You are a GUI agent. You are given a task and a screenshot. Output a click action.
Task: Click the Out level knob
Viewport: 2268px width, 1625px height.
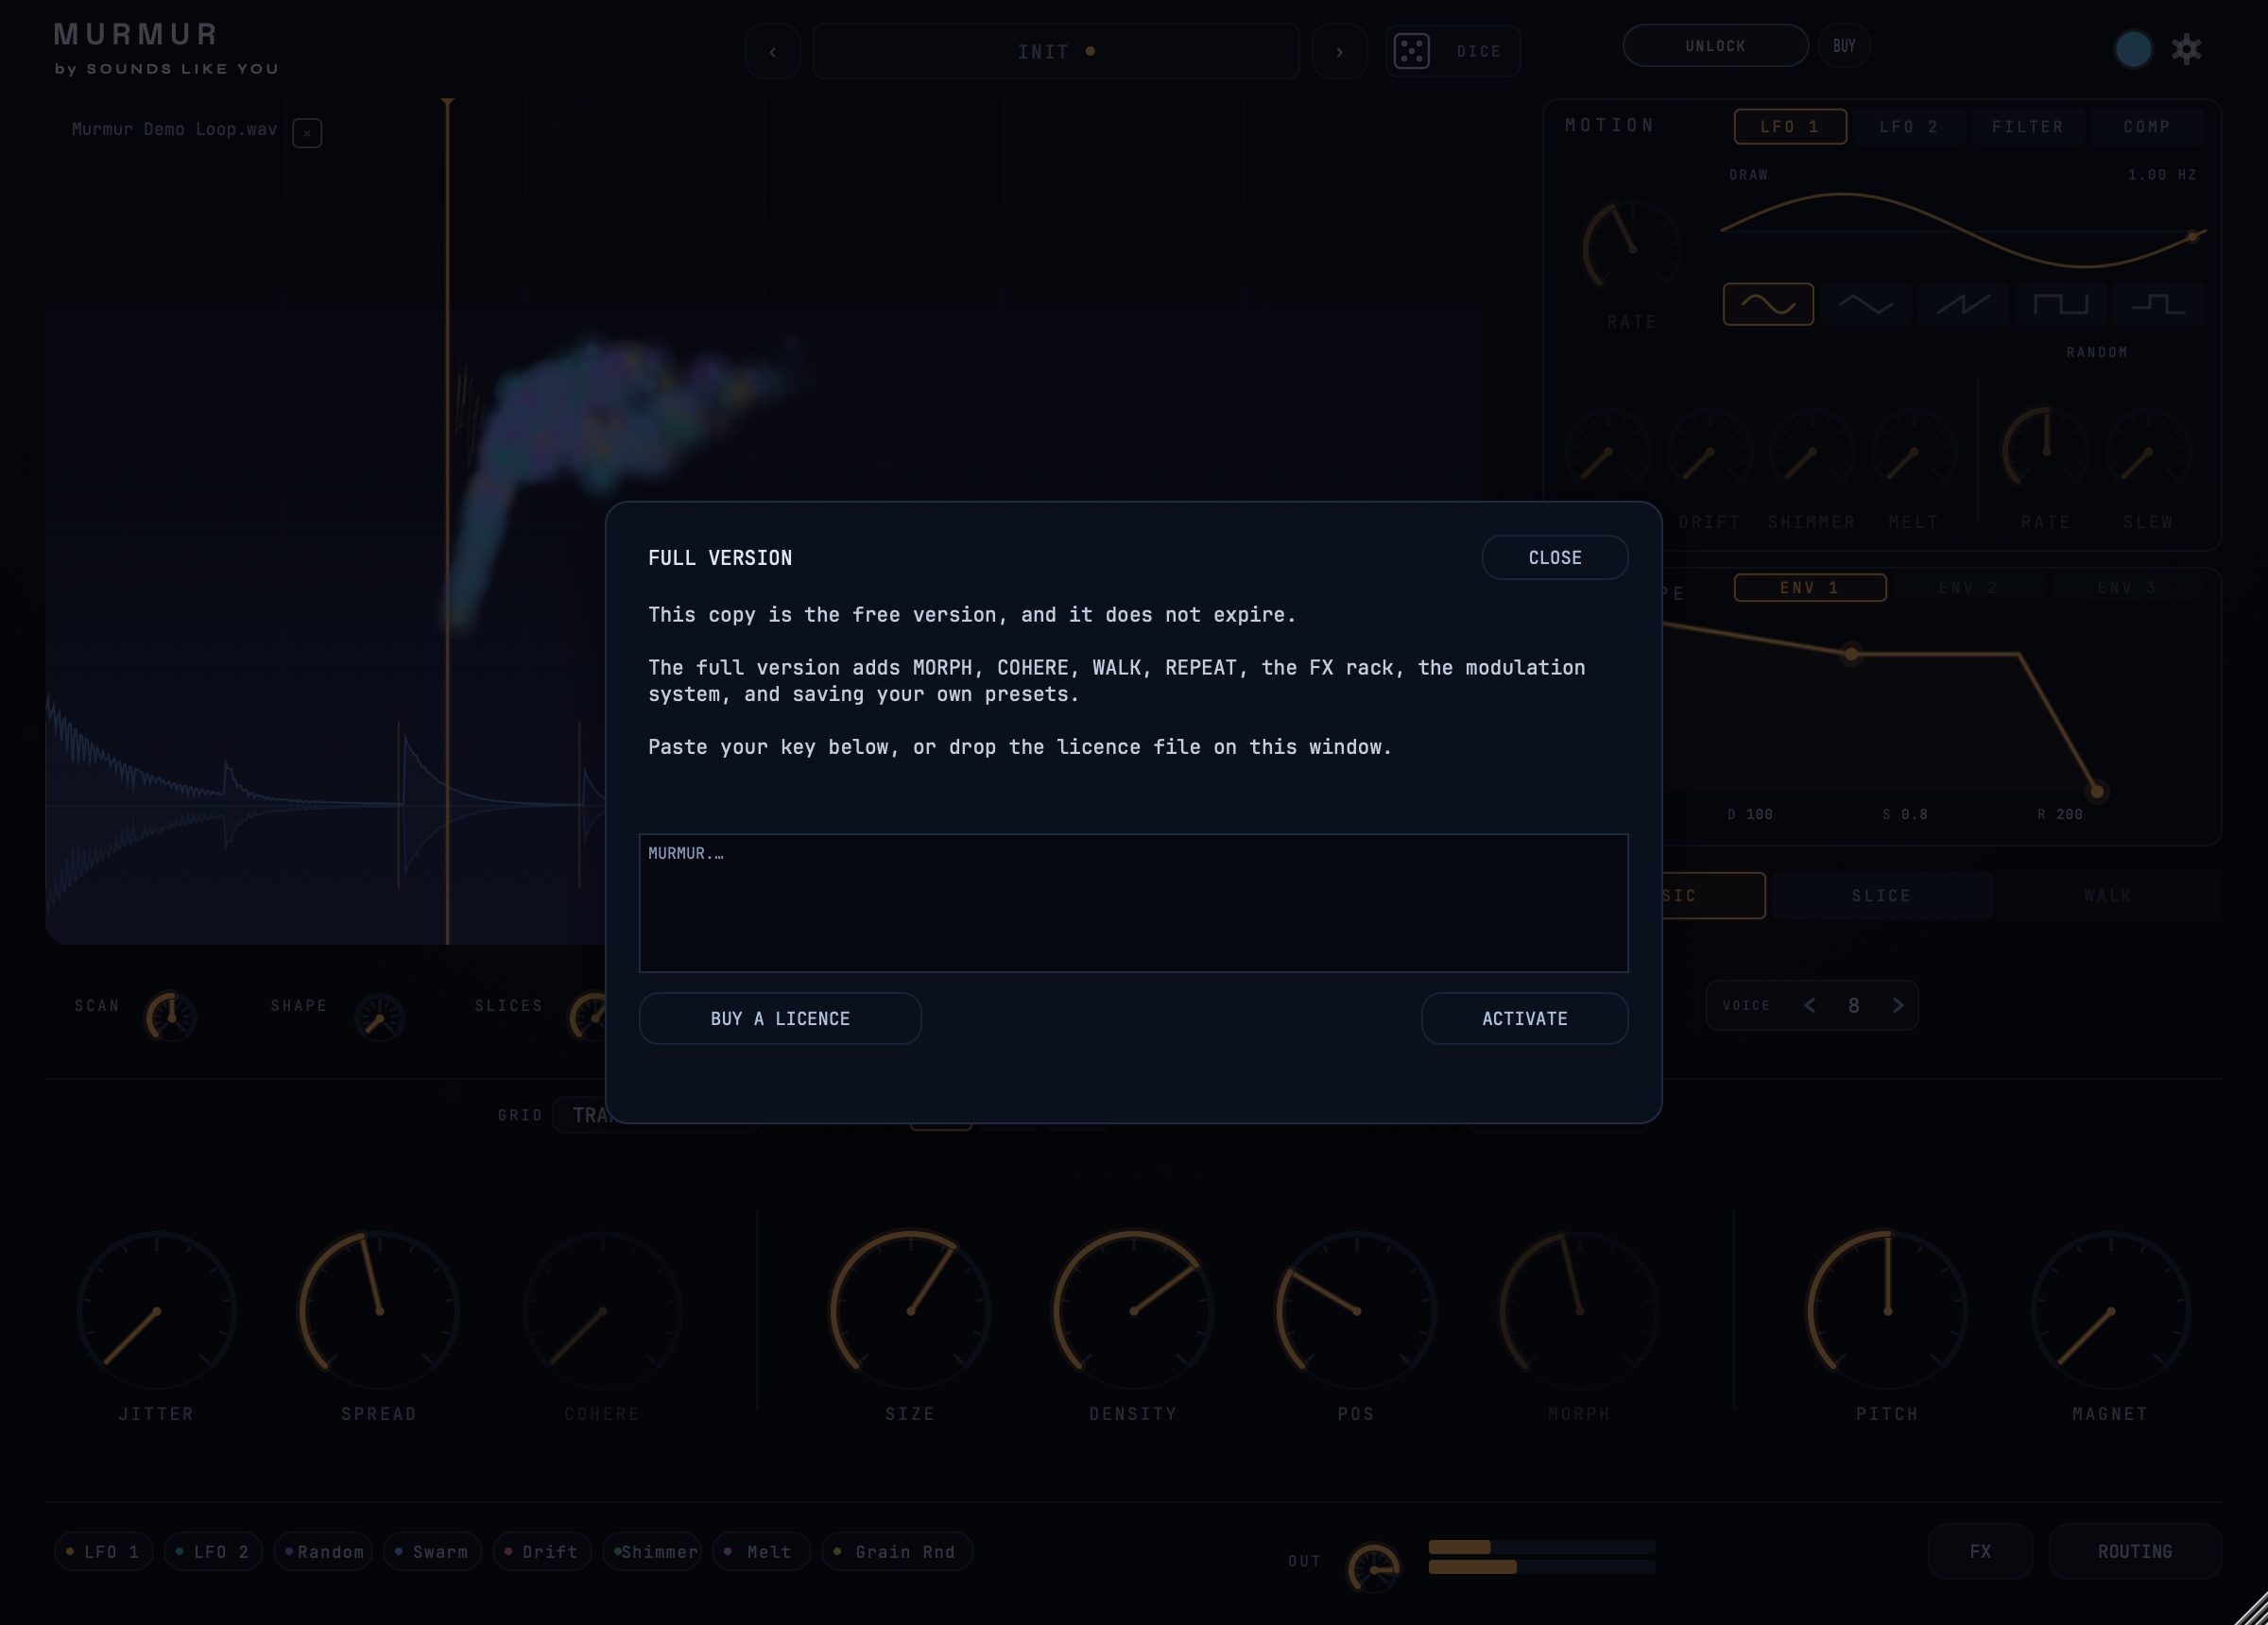1374,1568
